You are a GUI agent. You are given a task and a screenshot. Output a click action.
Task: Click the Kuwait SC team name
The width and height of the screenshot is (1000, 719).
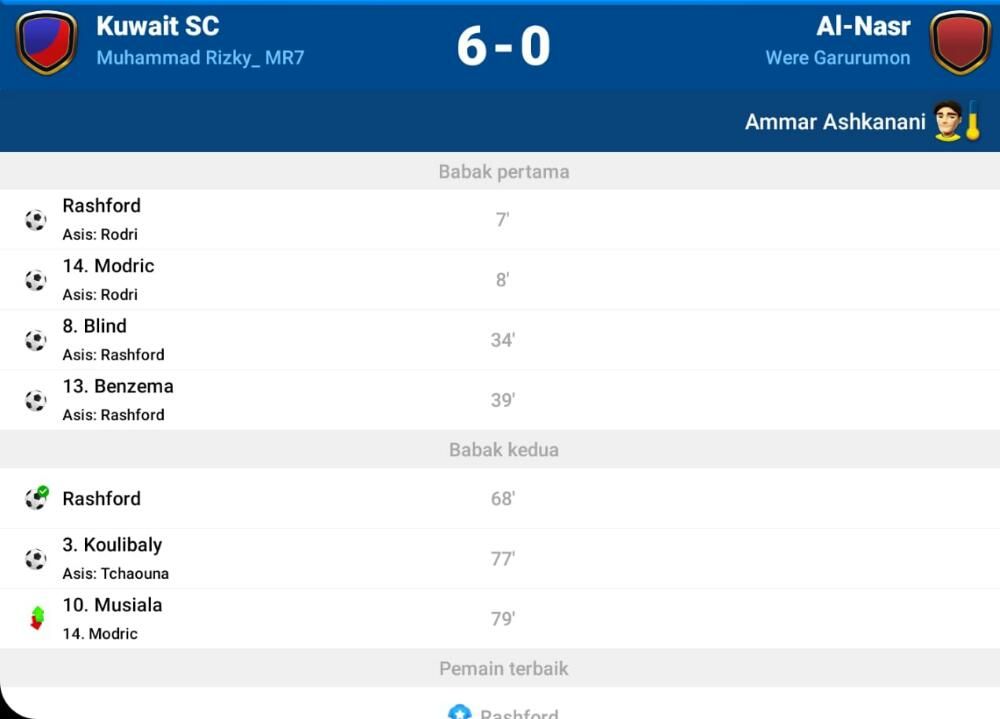pos(158,26)
